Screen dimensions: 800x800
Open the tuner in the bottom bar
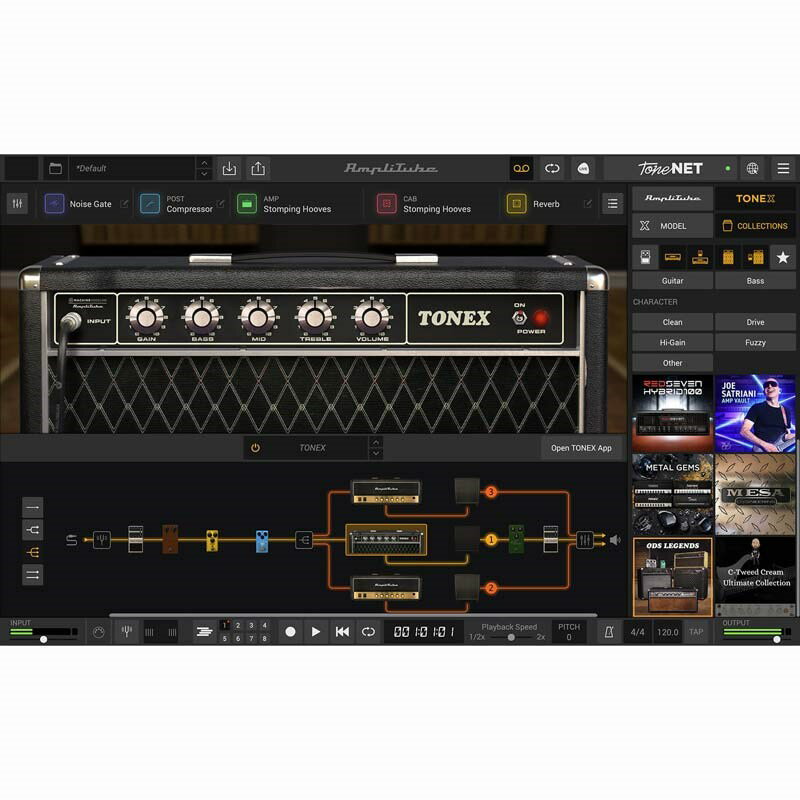(127, 631)
